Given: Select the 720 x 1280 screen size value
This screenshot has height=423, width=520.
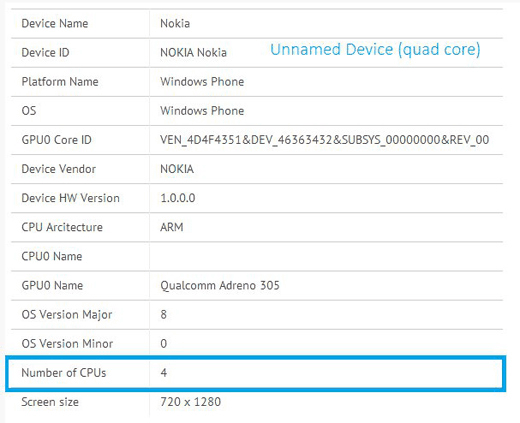Looking at the screenshot, I should click(x=190, y=402).
